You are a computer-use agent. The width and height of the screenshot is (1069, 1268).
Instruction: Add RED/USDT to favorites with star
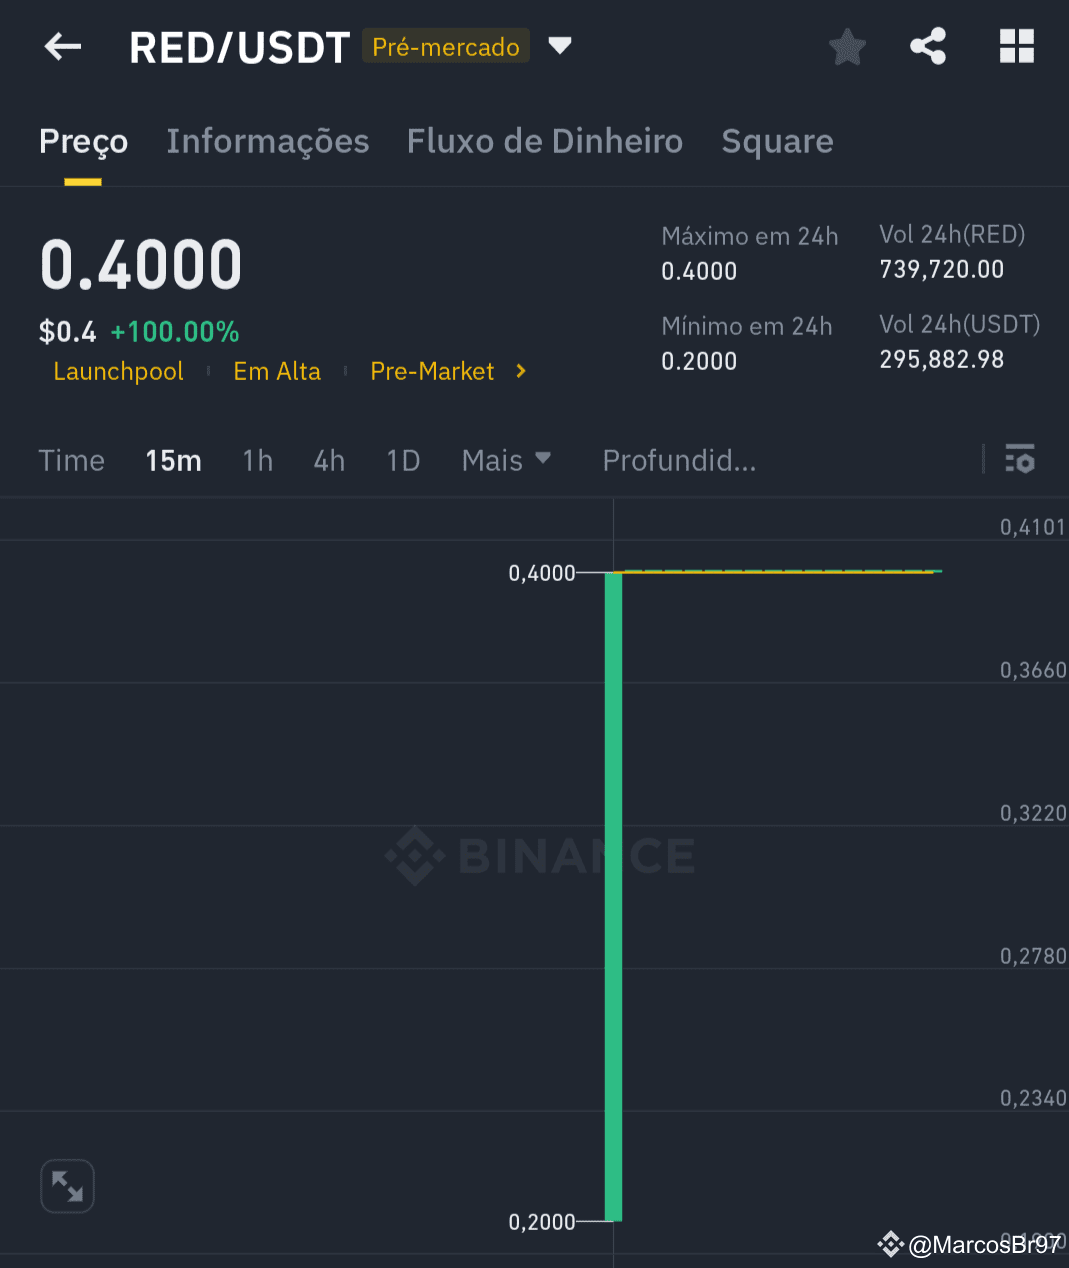[x=847, y=46]
